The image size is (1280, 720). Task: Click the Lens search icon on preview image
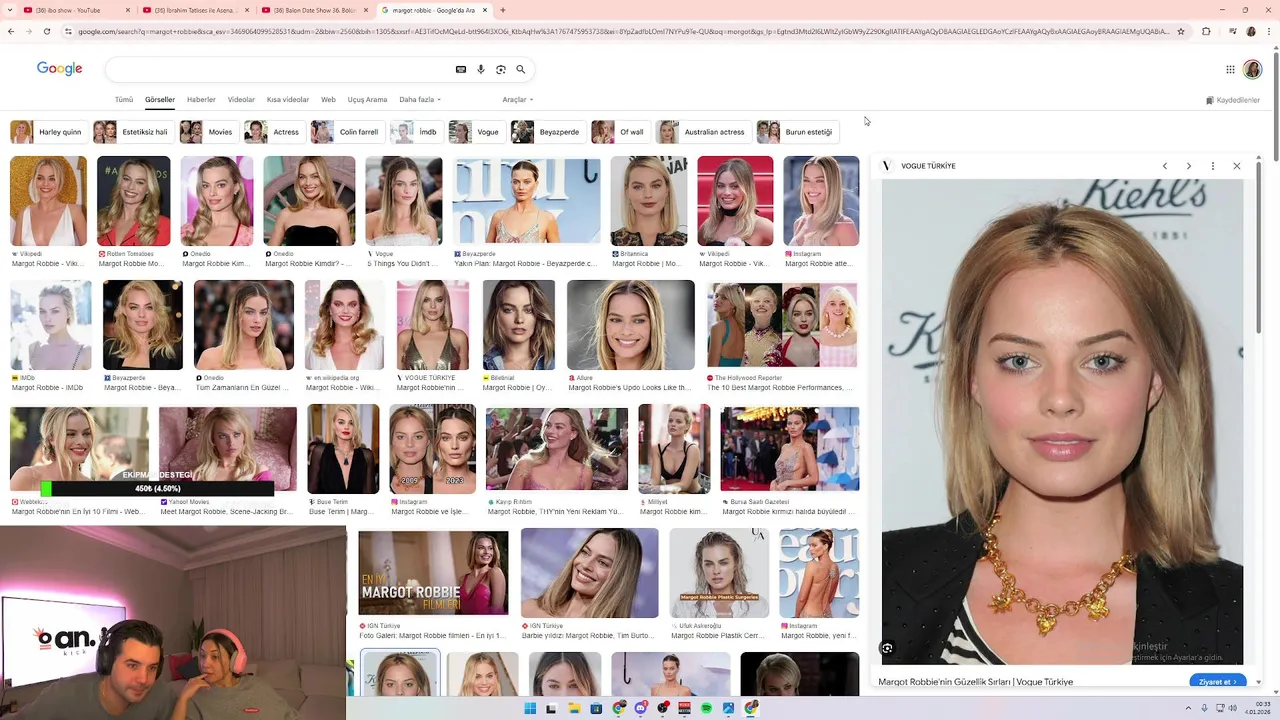(887, 648)
